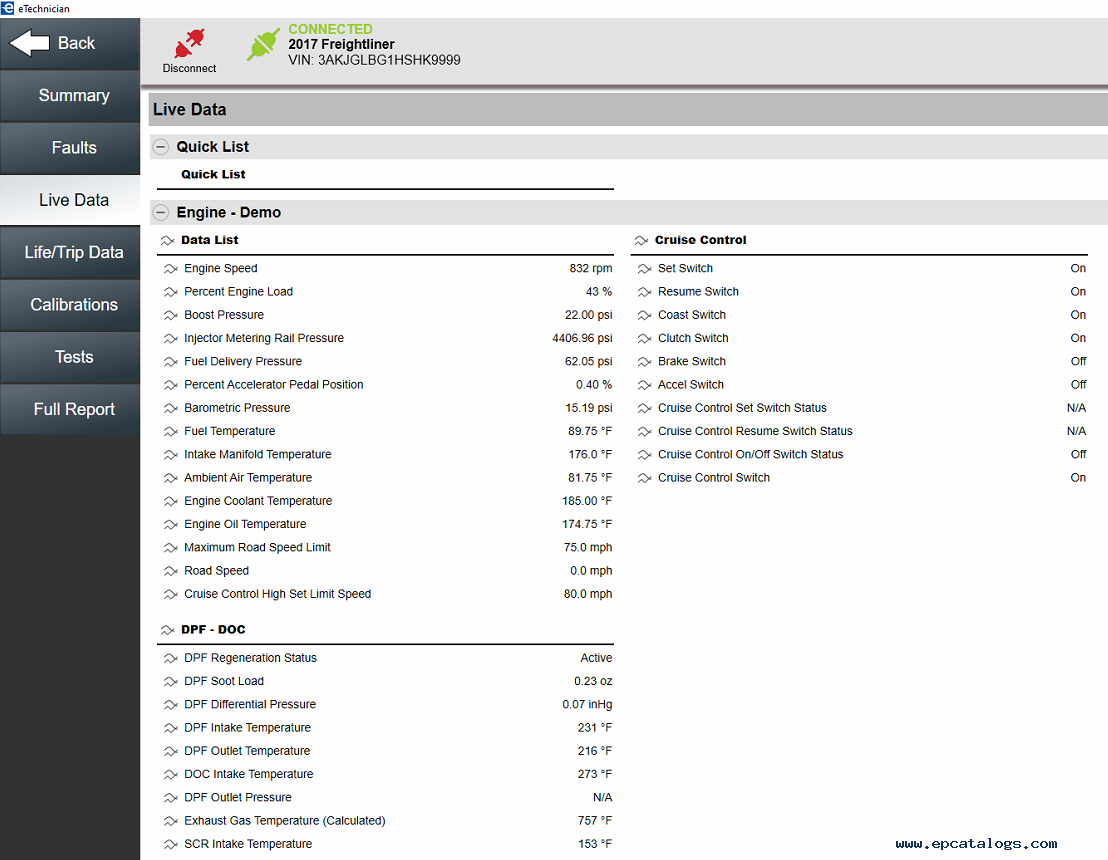The height and width of the screenshot is (860, 1108).
Task: Click the graph icon for Accel Switch
Action: 644,385
